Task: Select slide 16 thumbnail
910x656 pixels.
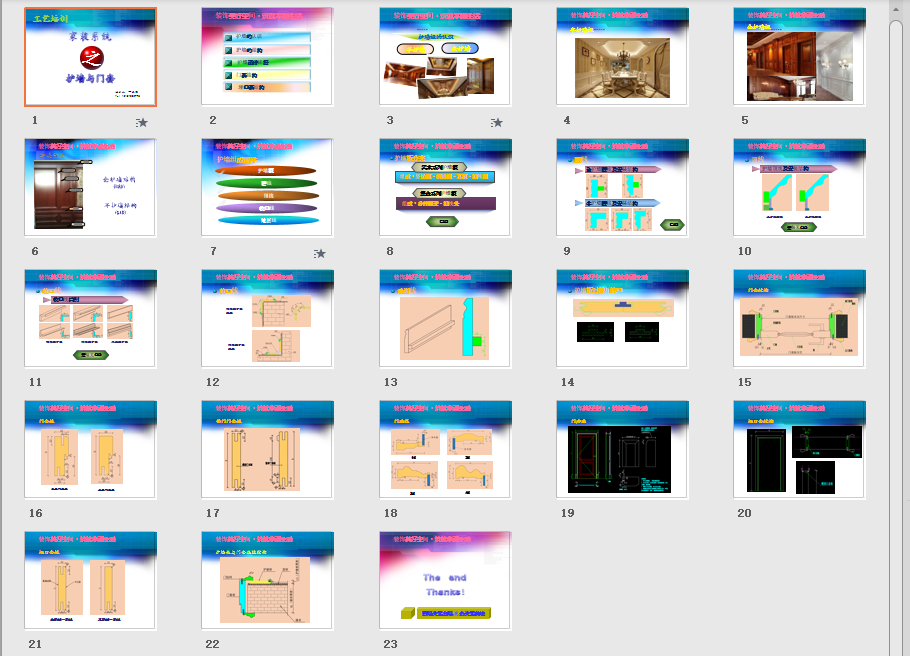Action: point(90,450)
